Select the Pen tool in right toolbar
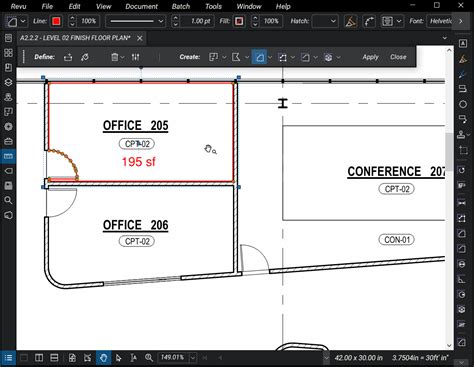This screenshot has width=474, height=367. click(463, 74)
